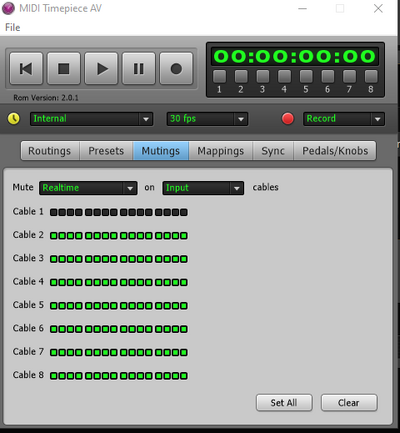
Task: Switch to the Pedals/Knobs tab
Action: (x=335, y=151)
